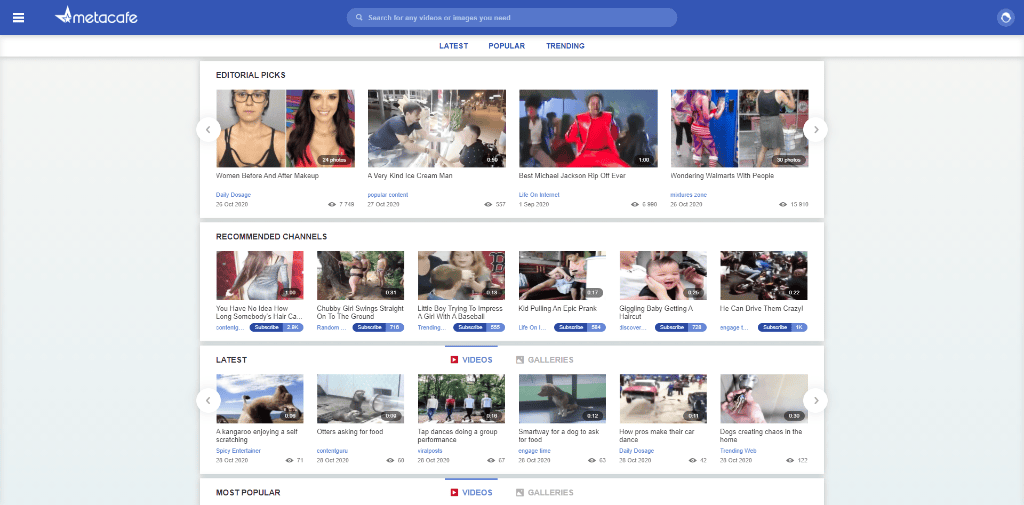Select VIDEOS tab in Most Popular section

pos(472,493)
